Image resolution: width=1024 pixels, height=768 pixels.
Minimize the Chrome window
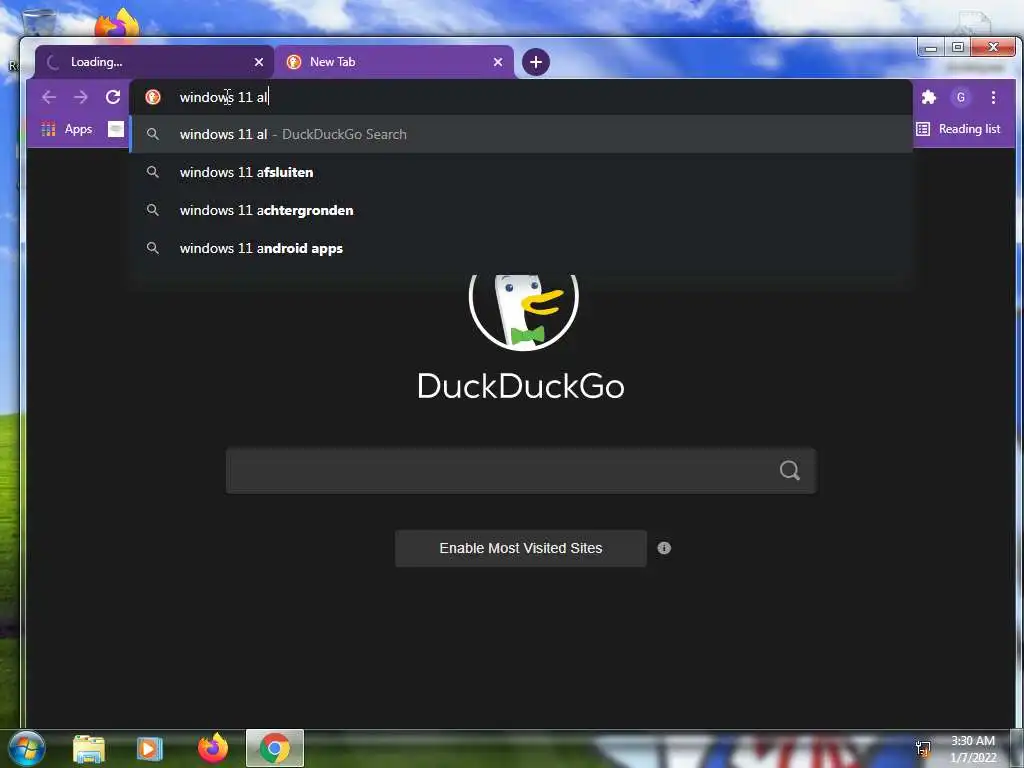pos(931,48)
